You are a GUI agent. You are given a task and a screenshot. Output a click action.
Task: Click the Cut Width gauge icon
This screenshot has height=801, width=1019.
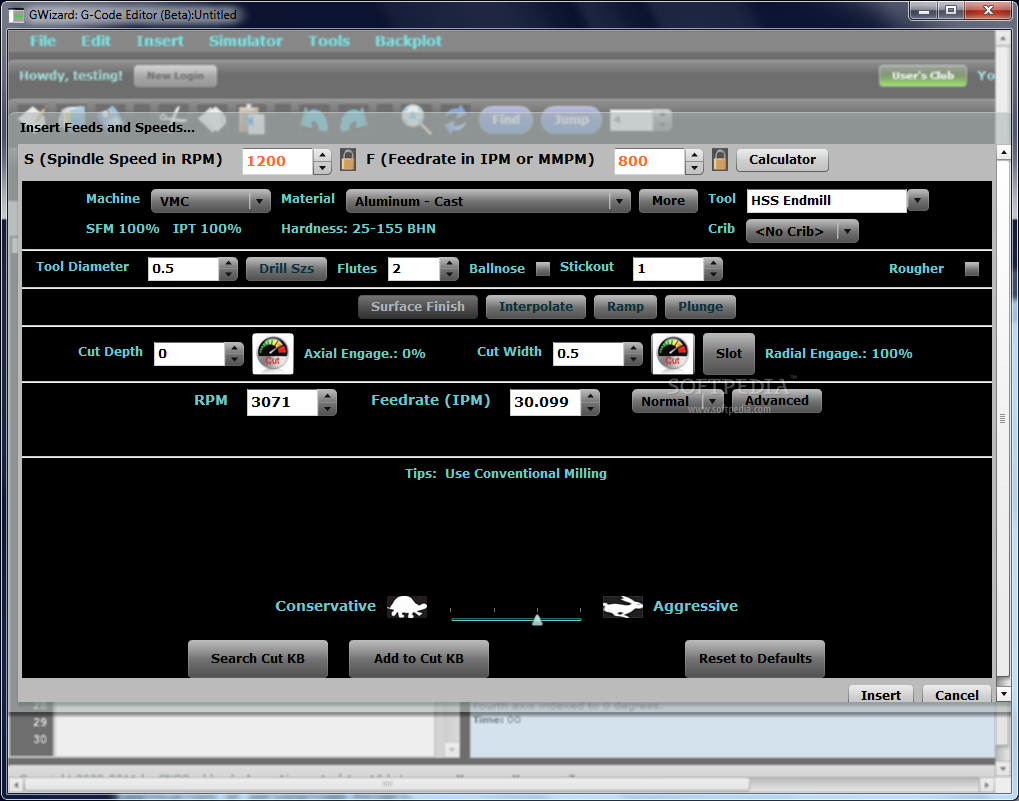click(673, 353)
